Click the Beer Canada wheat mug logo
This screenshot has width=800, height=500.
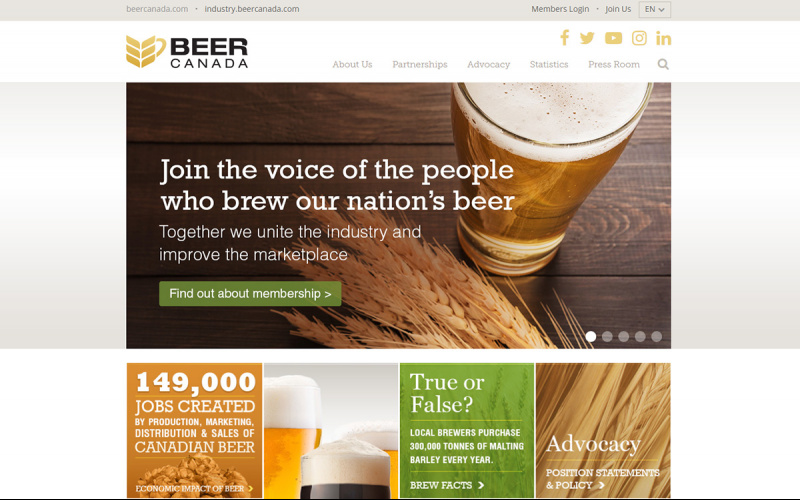[x=187, y=52]
